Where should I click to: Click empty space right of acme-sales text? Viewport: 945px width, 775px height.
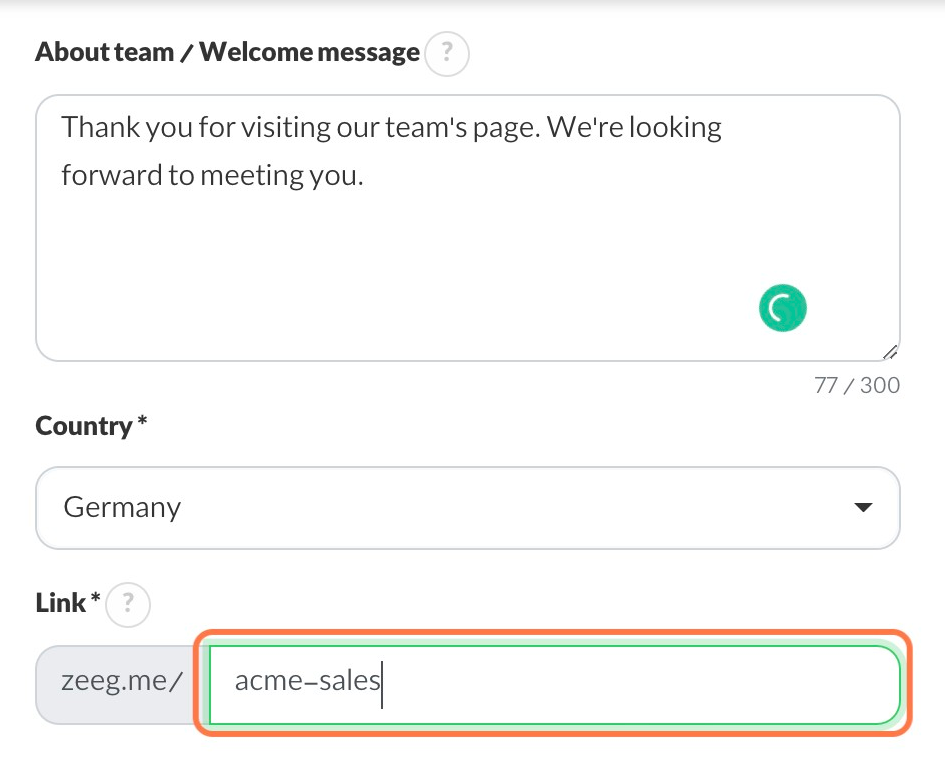(x=640, y=685)
